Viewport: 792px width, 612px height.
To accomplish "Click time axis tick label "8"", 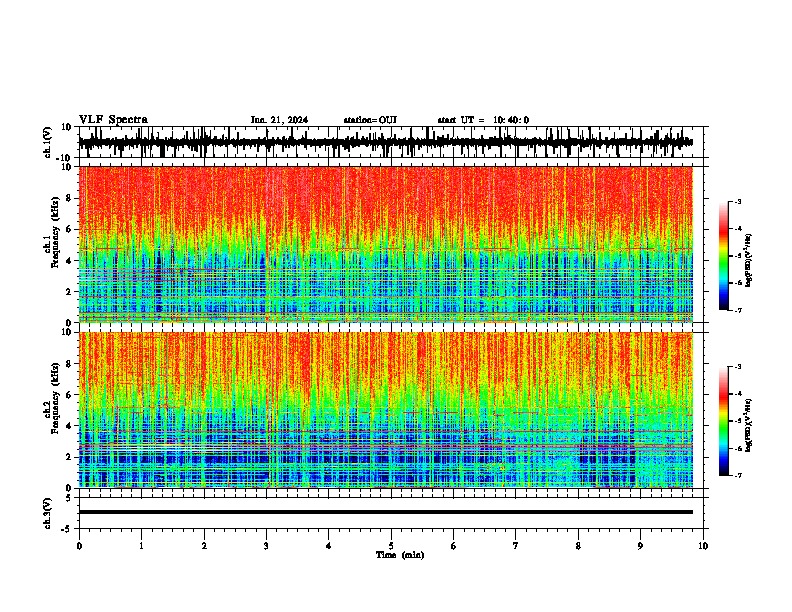I will coord(578,546).
